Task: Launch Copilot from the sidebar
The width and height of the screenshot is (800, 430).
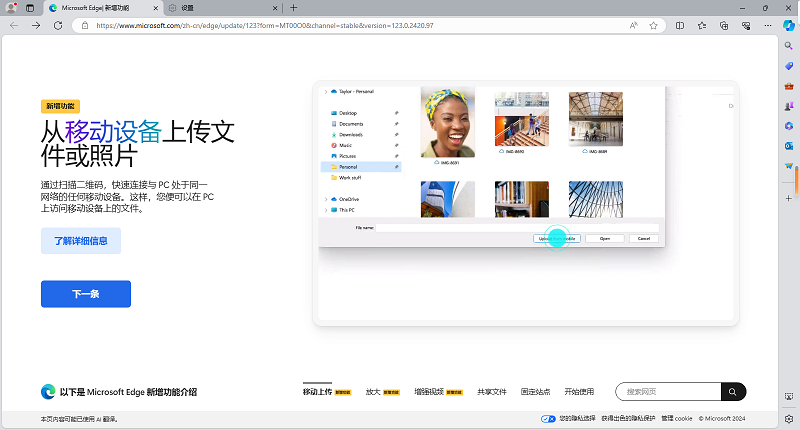Action: tap(789, 26)
